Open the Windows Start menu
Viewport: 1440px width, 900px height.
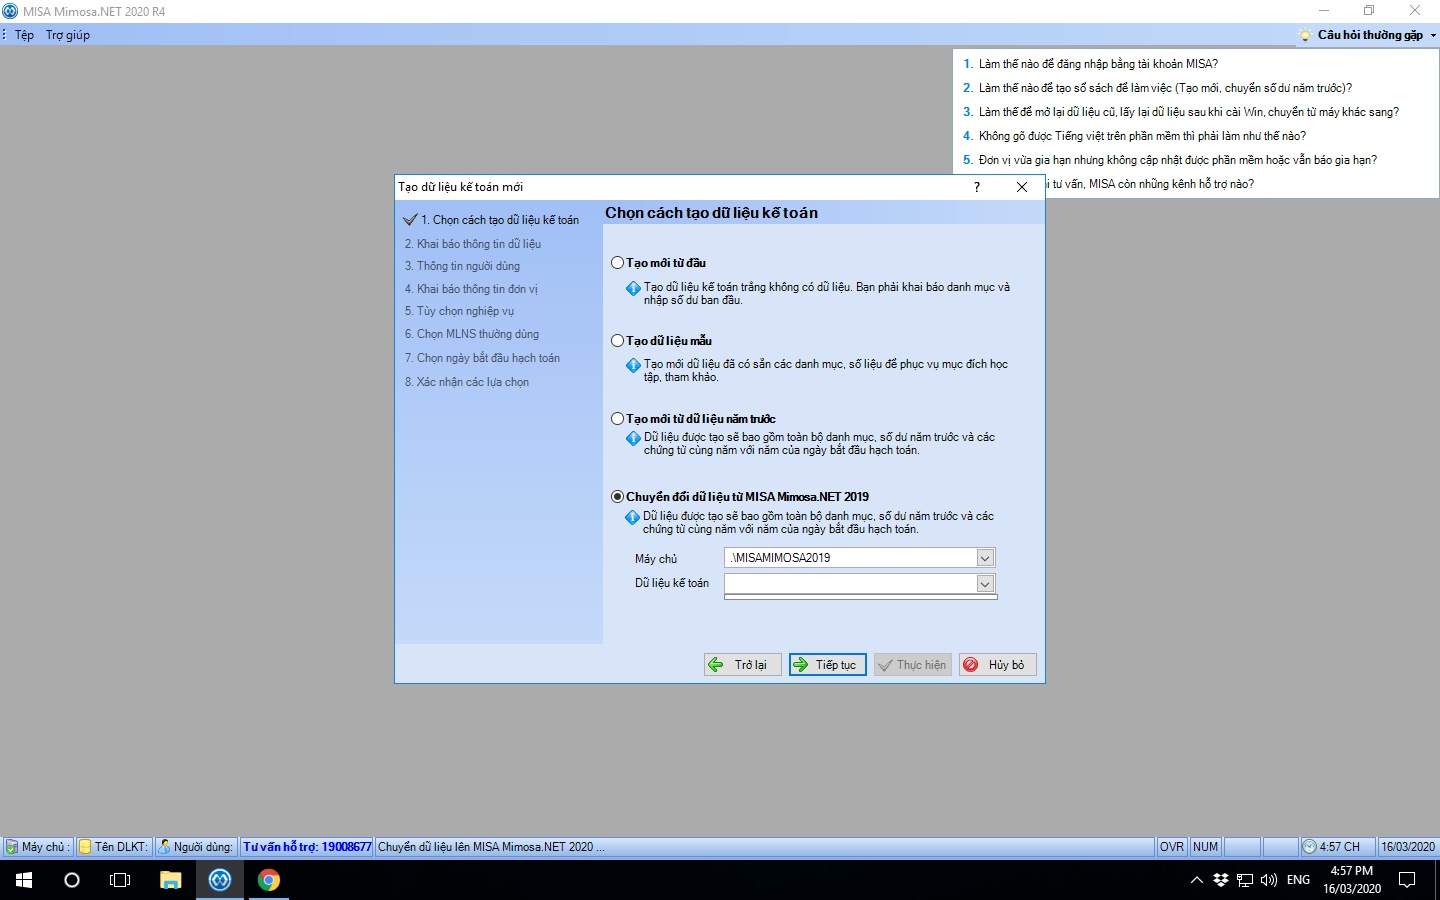pos(24,880)
